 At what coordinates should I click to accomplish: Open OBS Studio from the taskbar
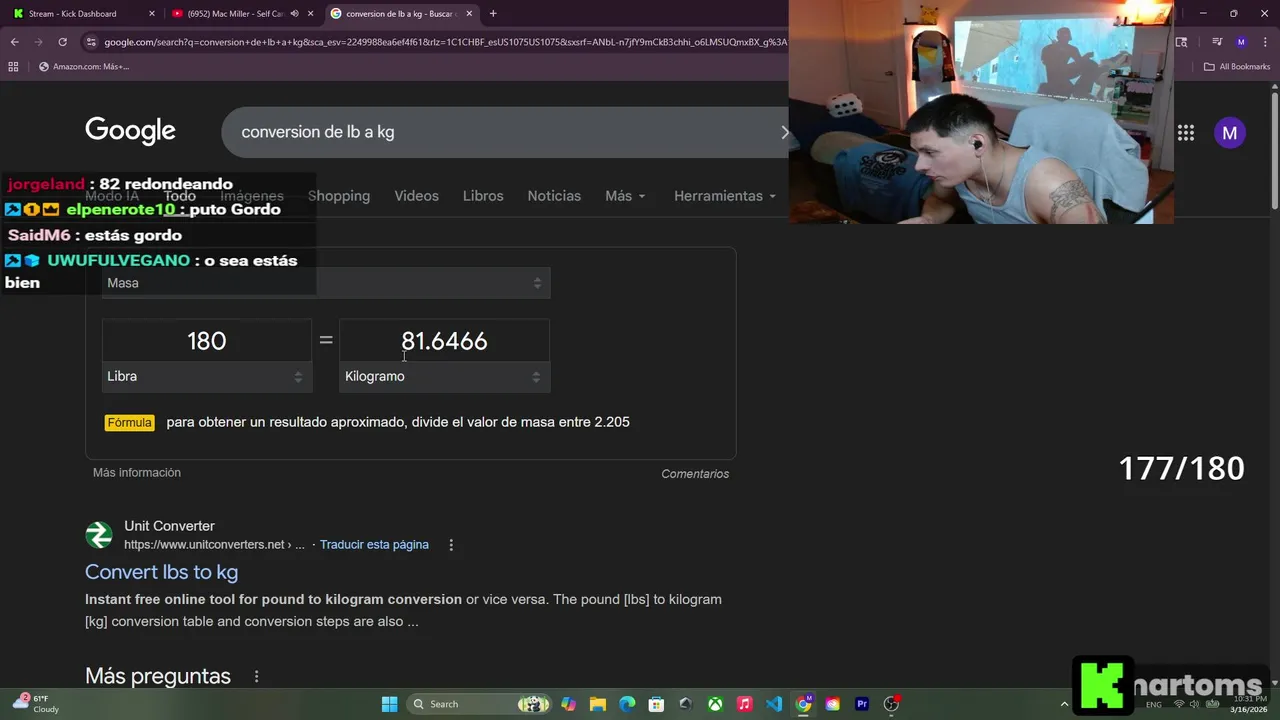891,704
